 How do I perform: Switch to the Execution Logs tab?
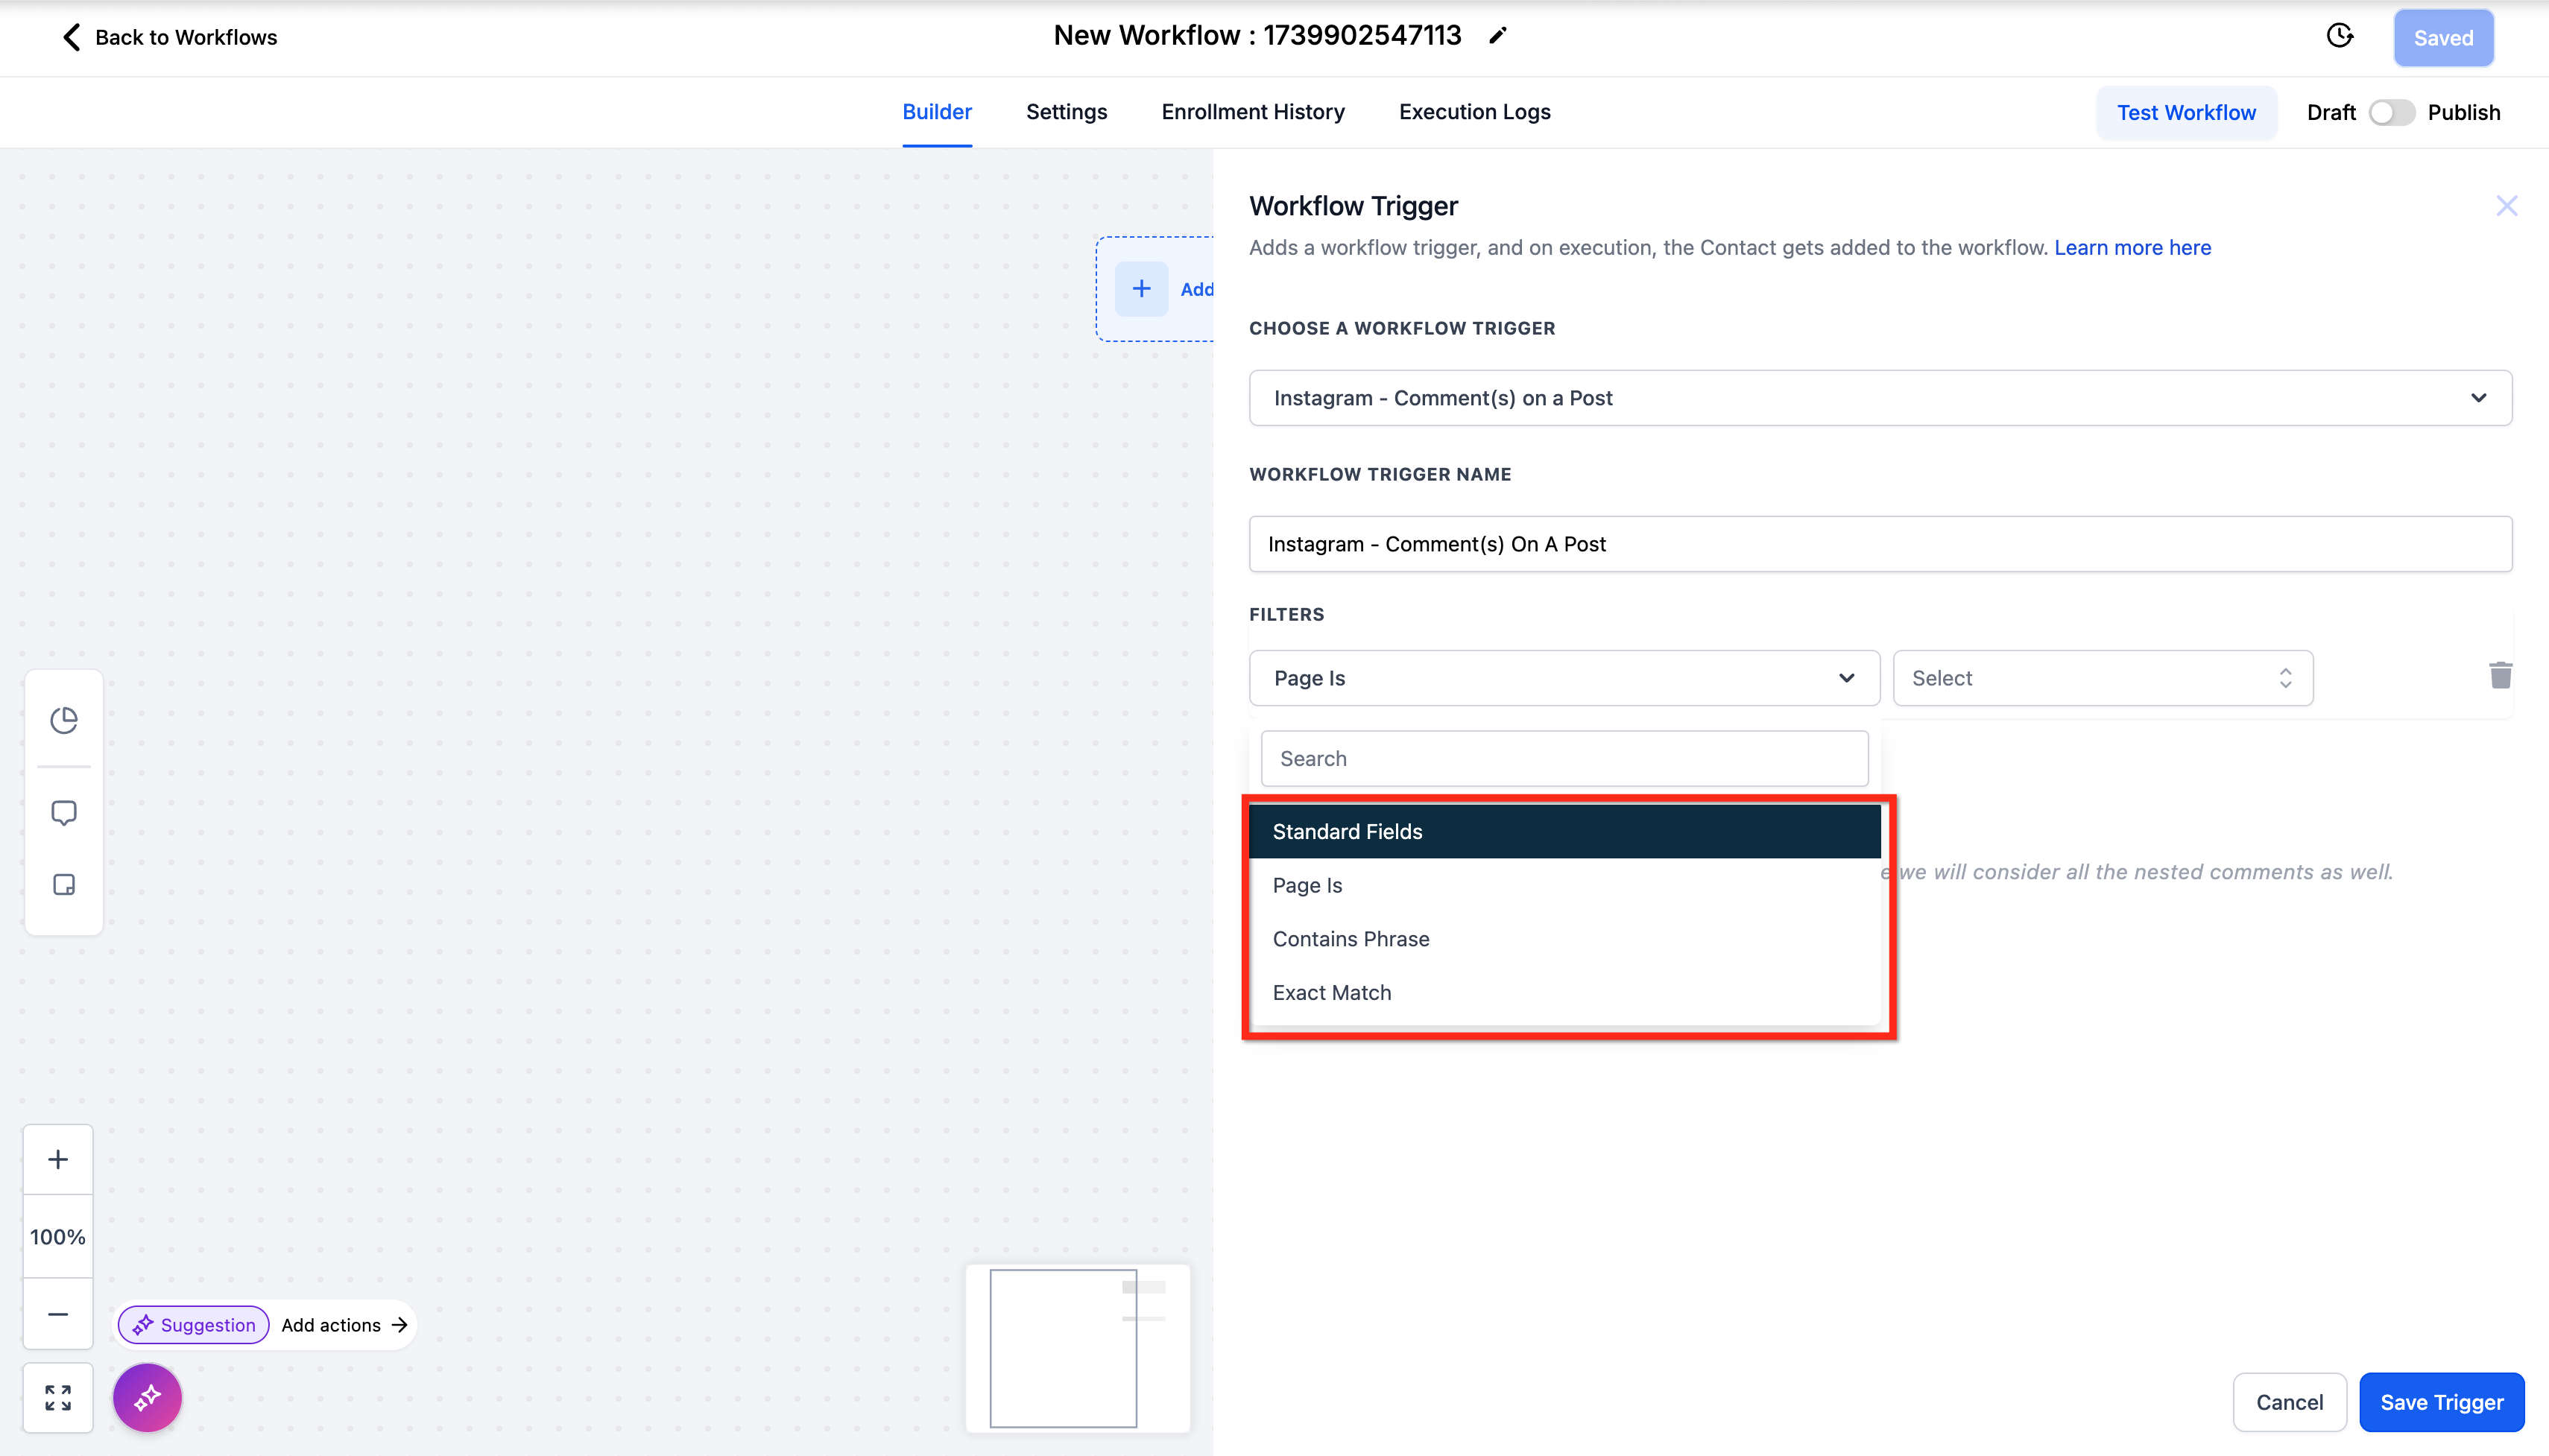[x=1474, y=112]
